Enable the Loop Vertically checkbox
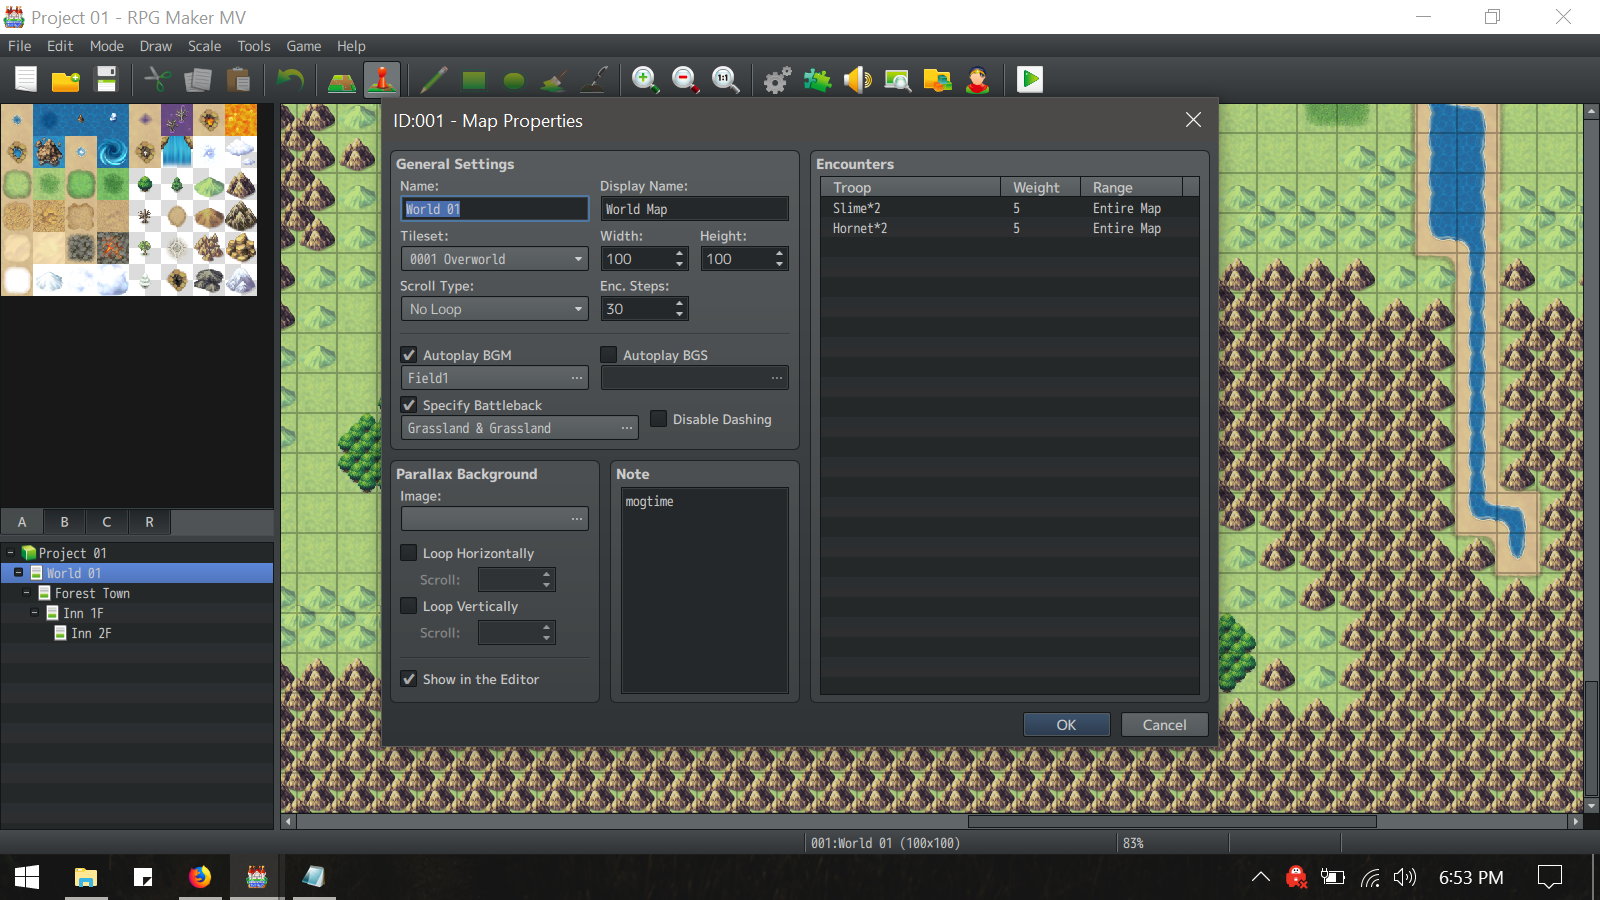 (409, 606)
